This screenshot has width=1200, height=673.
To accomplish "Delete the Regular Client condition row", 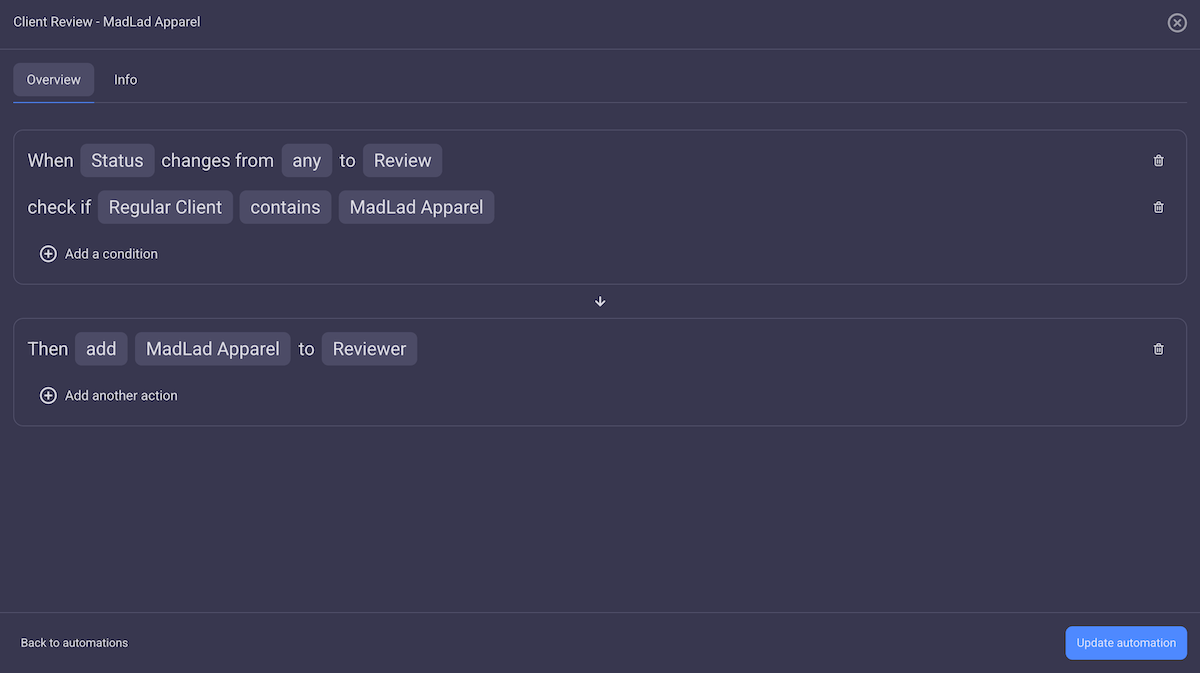I will coord(1158,207).
